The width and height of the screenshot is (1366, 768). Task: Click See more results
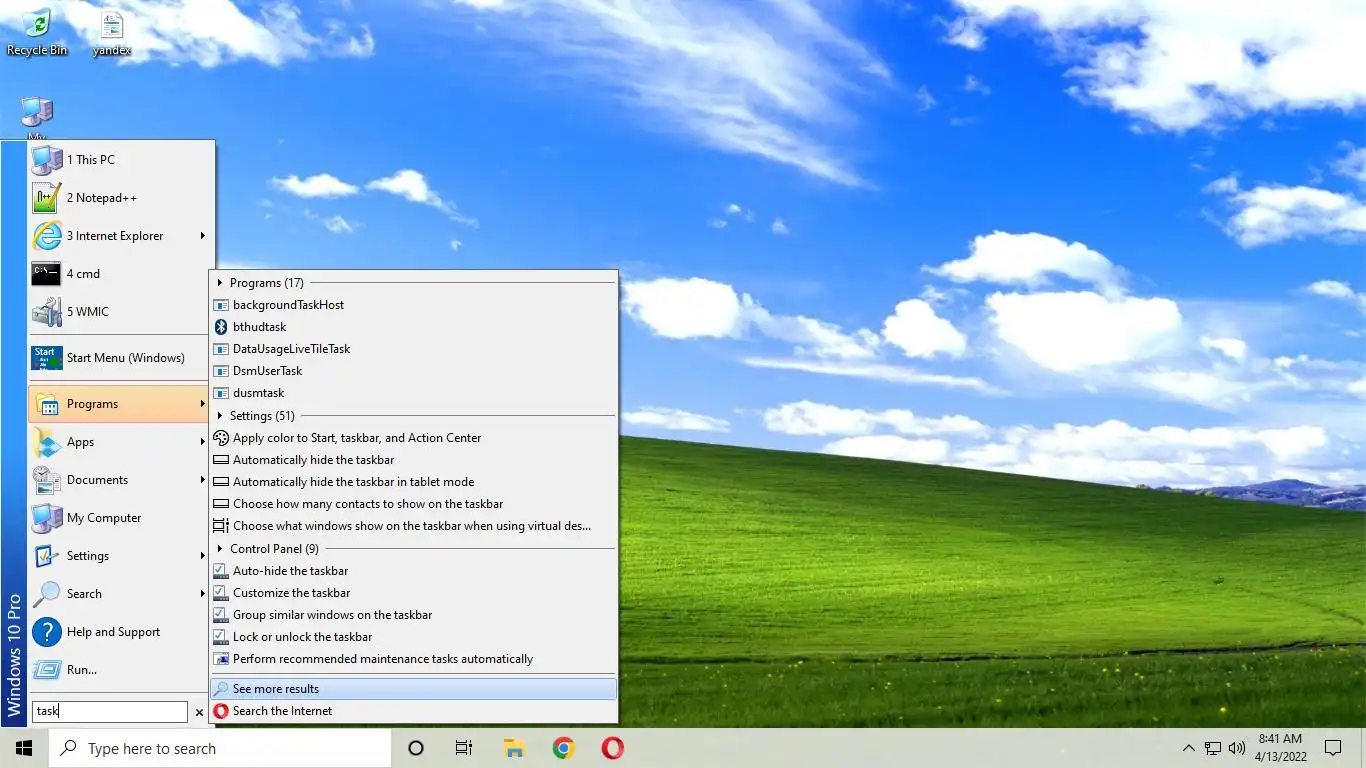[414, 689]
